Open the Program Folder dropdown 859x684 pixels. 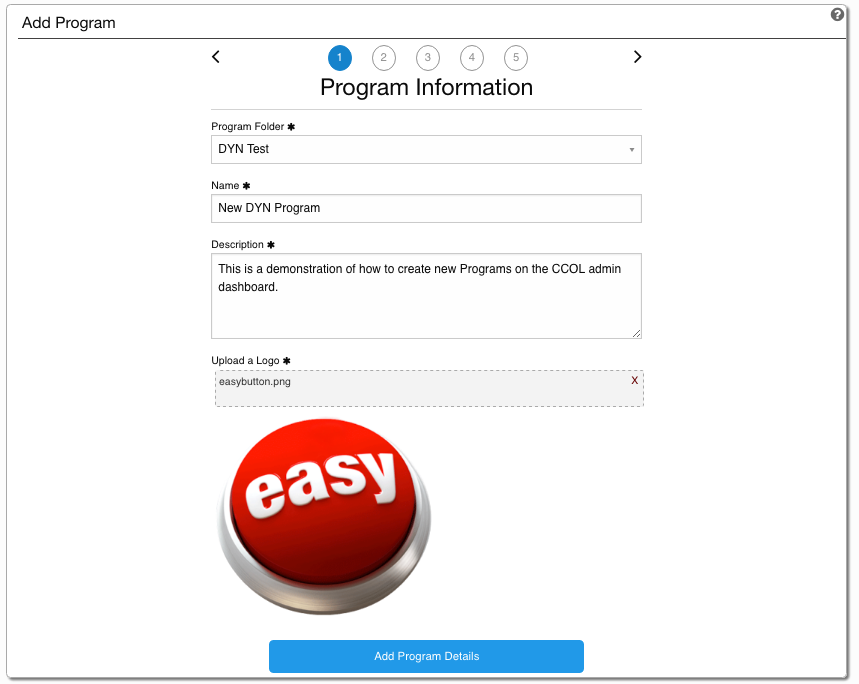pyautogui.click(x=426, y=150)
